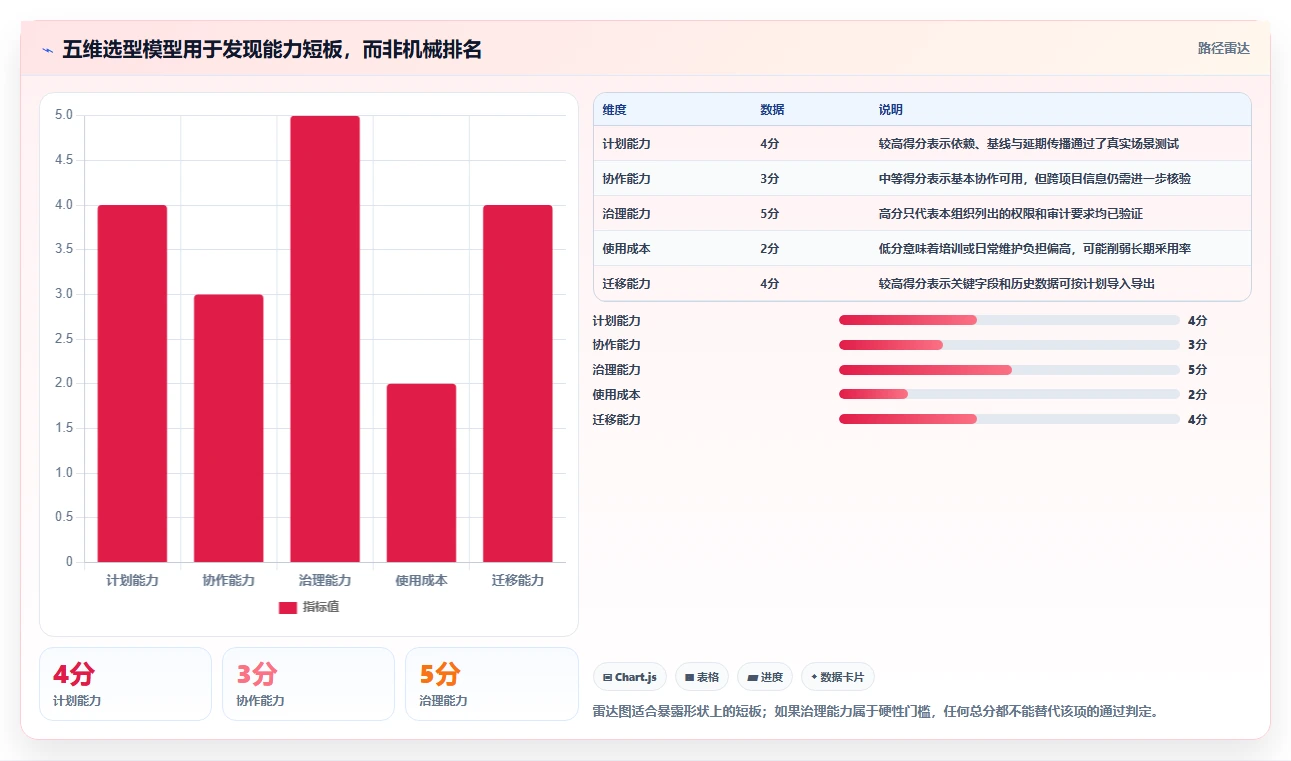Select the 治理能力 bar in chart
The width and height of the screenshot is (1291, 761).
coord(325,339)
